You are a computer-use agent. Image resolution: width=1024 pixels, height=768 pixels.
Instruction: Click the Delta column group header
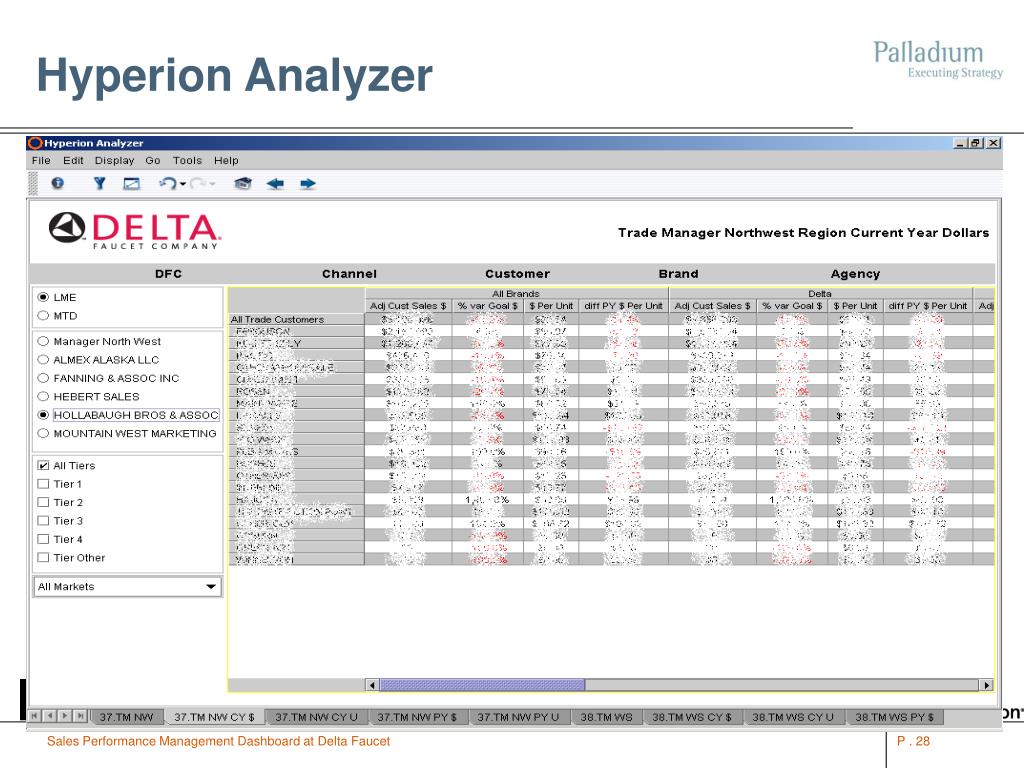pos(820,293)
